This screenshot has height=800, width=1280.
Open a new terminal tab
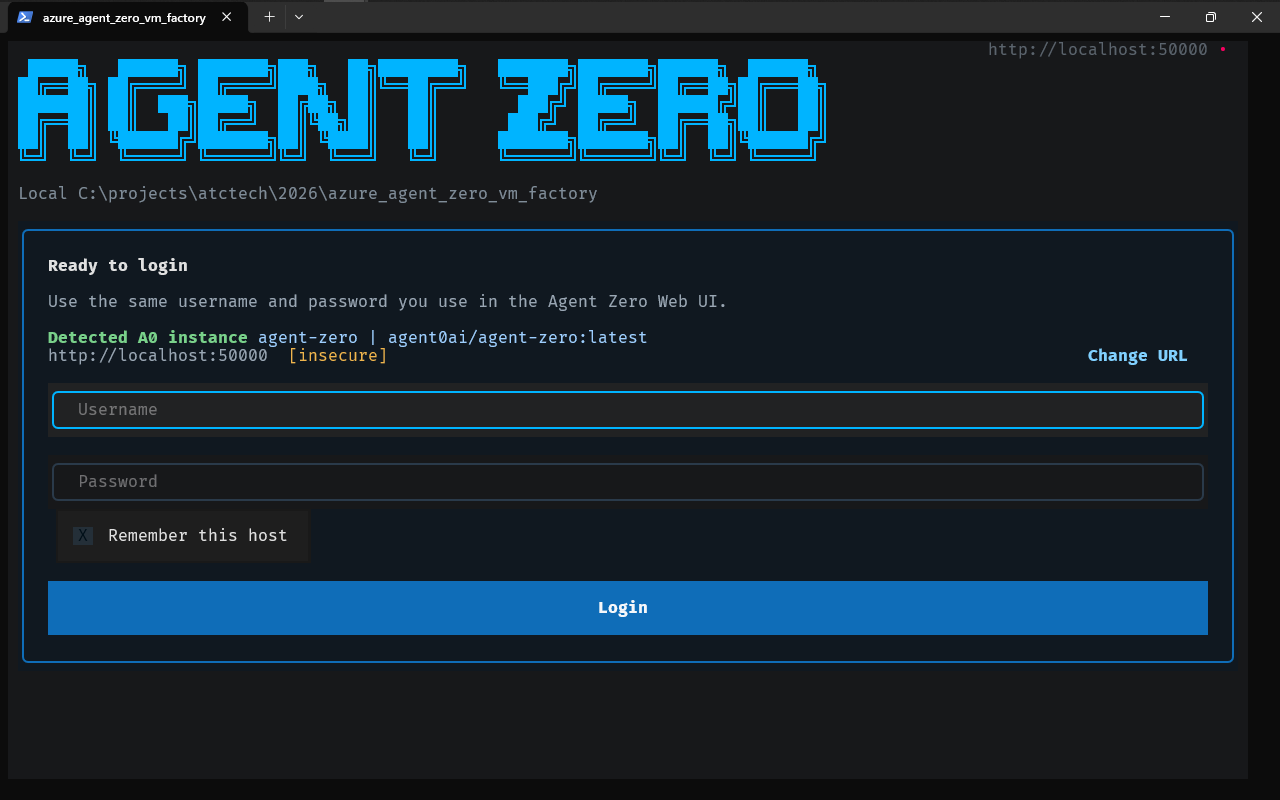[x=269, y=17]
